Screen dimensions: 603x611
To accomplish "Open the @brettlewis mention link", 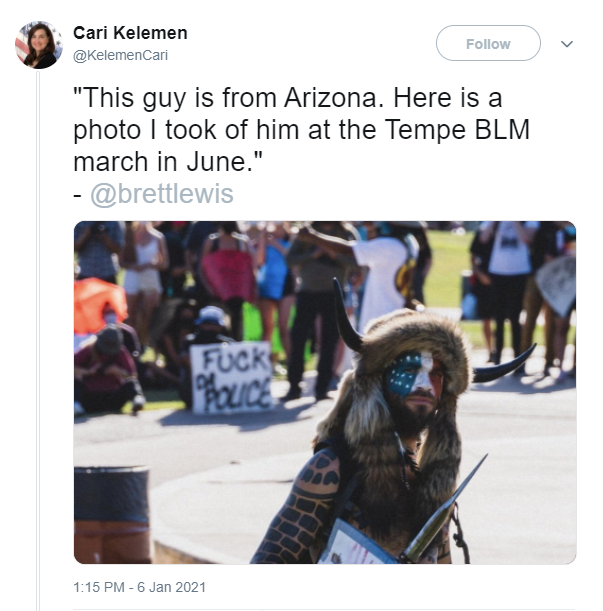I will click(x=162, y=194).
